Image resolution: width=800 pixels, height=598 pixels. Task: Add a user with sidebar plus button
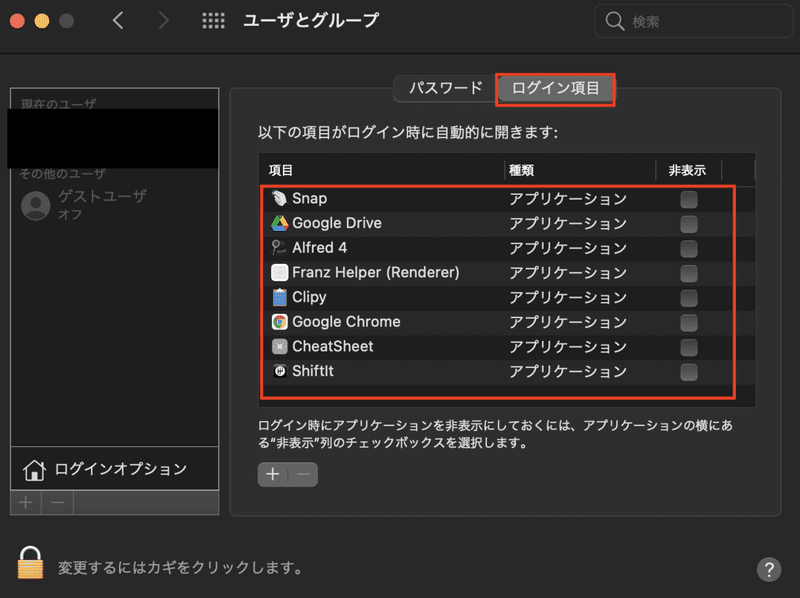tap(26, 503)
